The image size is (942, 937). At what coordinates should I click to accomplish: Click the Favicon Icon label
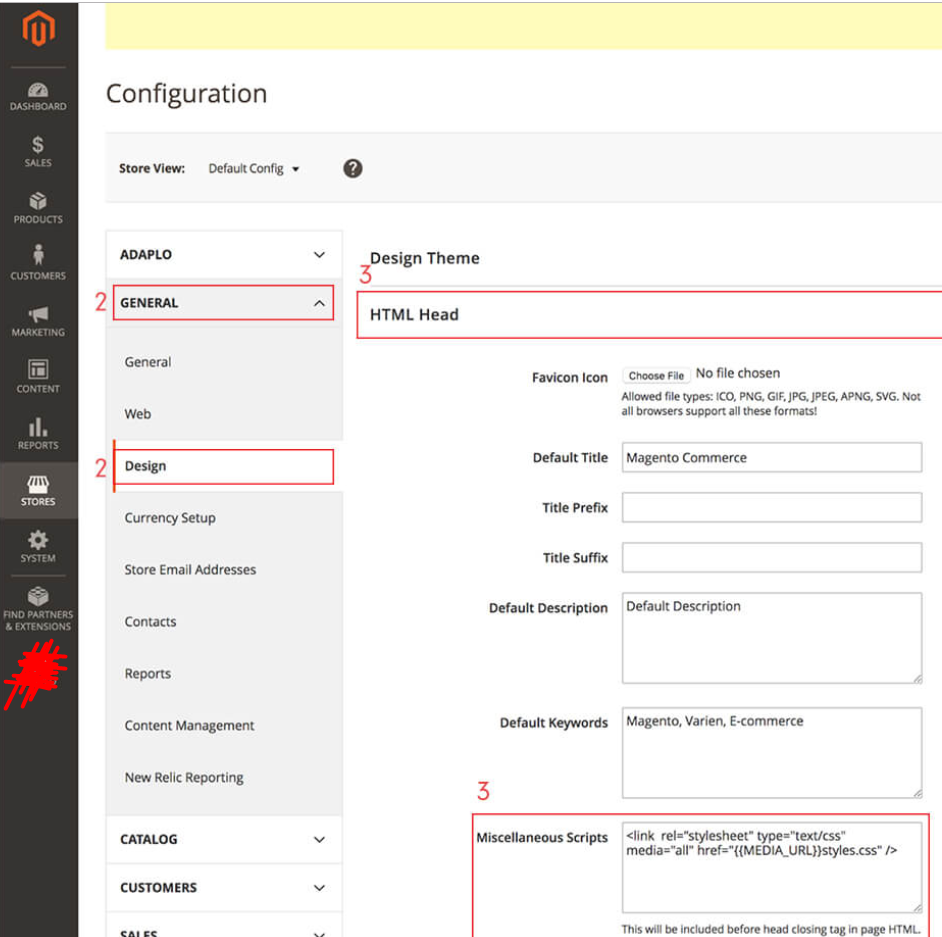[570, 378]
